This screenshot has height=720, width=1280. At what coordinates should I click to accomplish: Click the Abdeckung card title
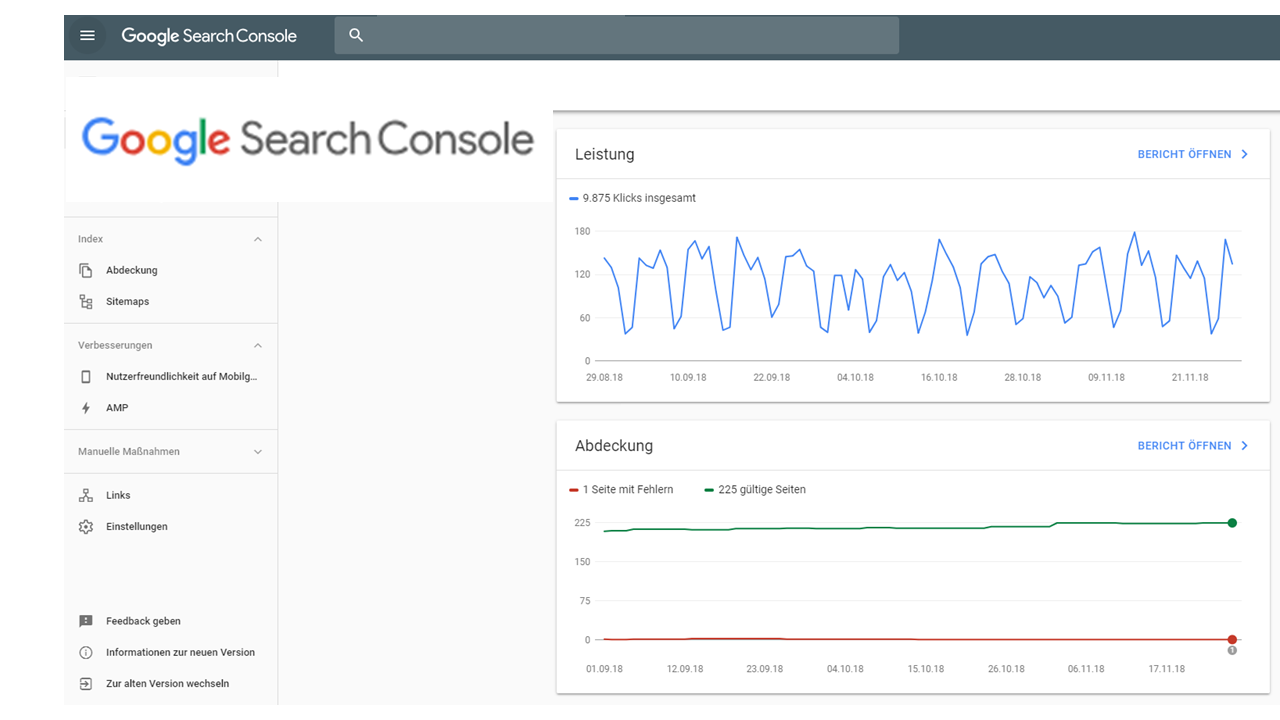click(x=613, y=446)
